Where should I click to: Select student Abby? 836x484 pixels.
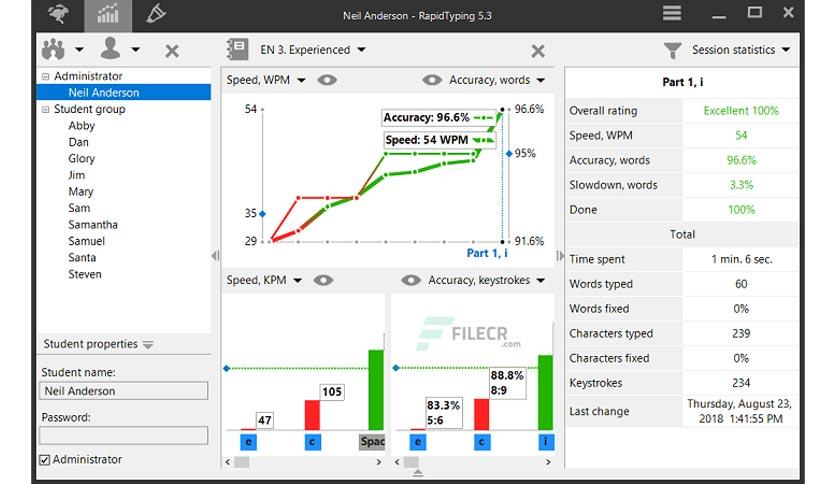[81, 126]
